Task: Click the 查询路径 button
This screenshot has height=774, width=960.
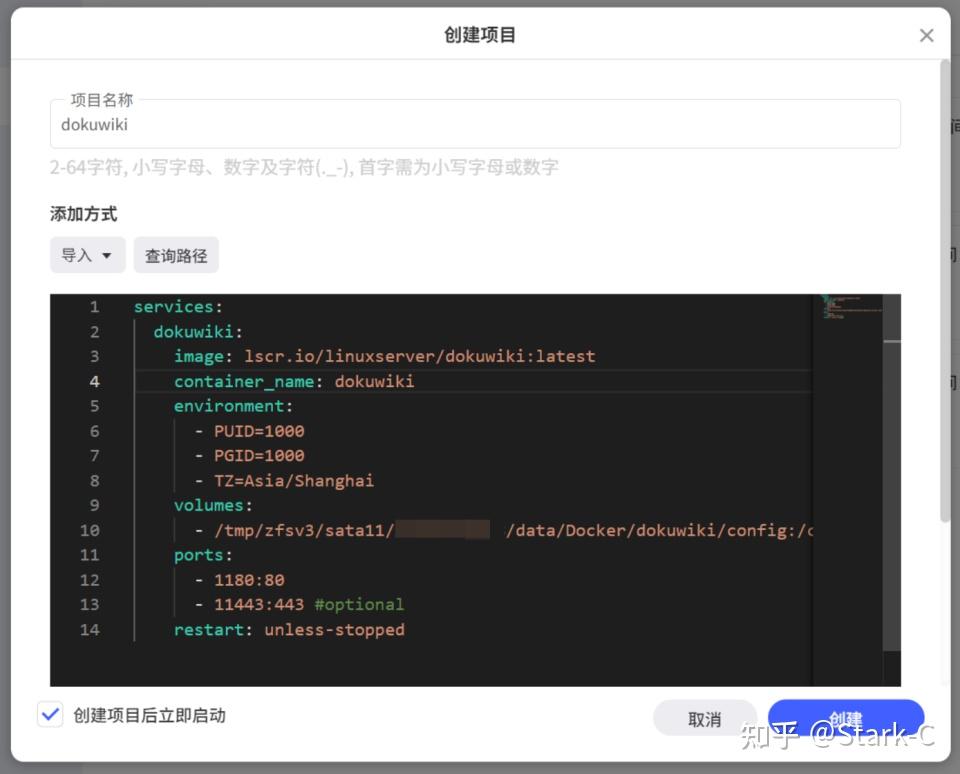Action: [176, 255]
